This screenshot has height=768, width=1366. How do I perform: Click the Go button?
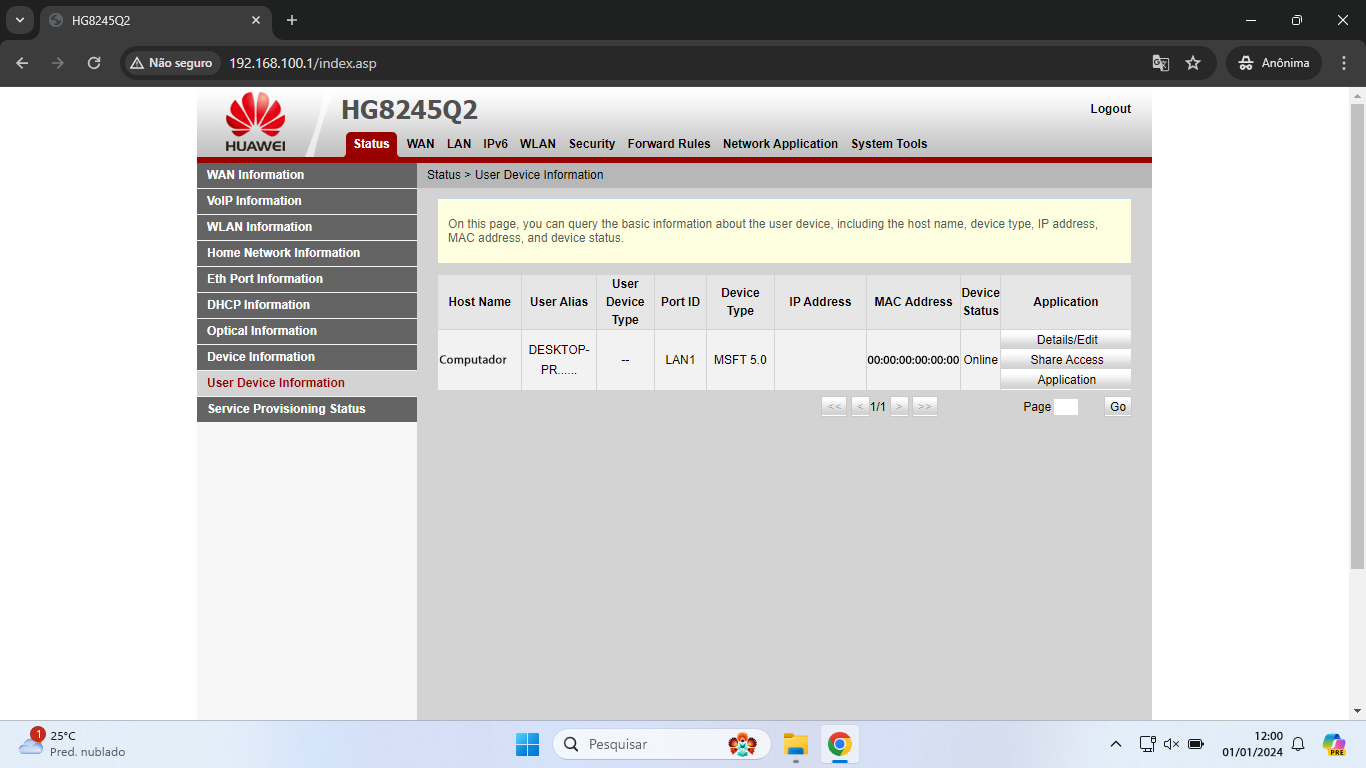(1118, 407)
